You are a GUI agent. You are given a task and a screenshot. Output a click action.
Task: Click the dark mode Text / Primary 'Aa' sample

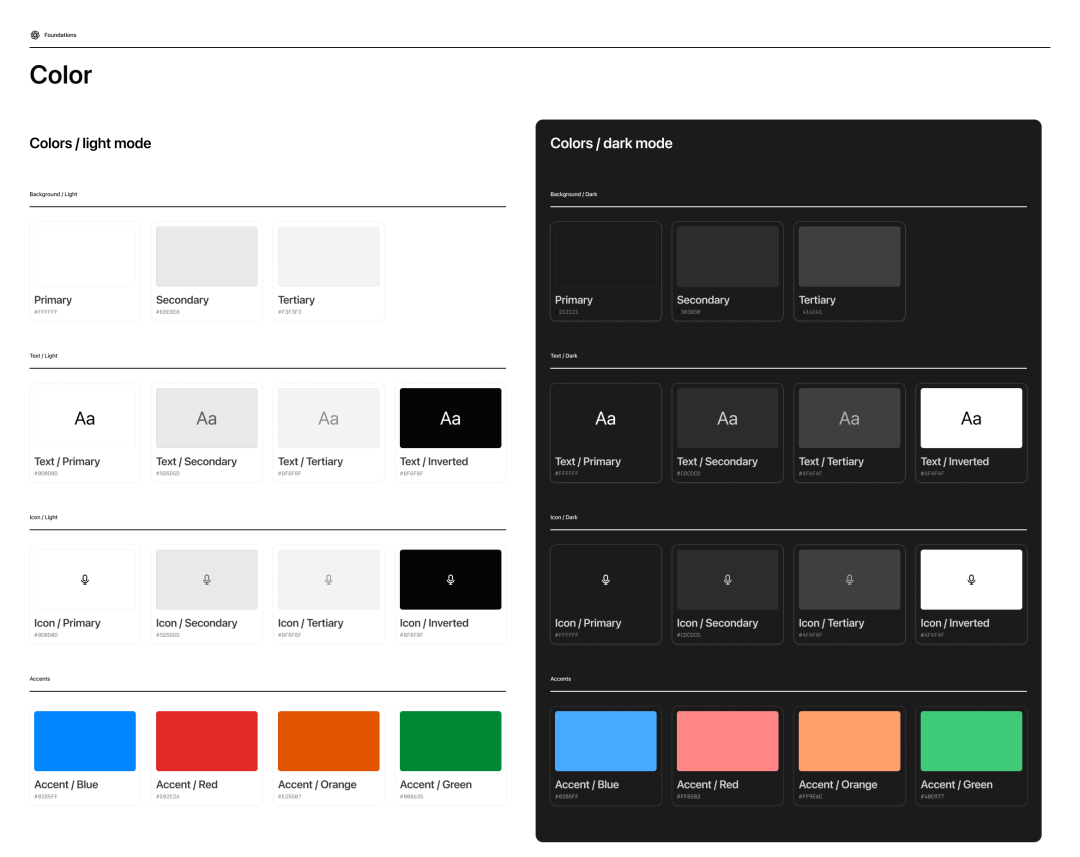606,418
